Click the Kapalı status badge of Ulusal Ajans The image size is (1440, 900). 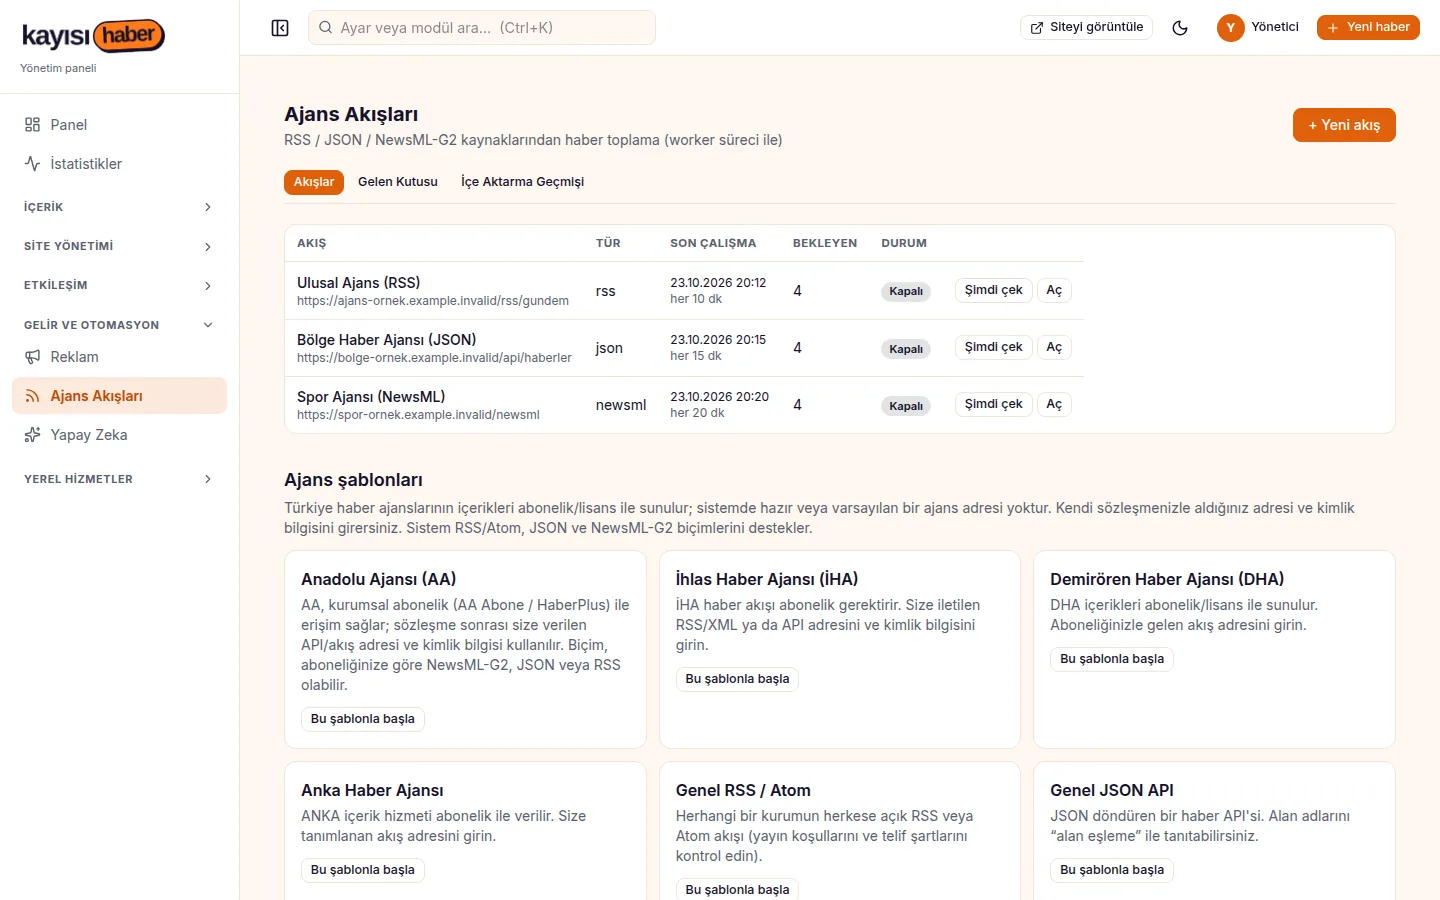(x=906, y=292)
